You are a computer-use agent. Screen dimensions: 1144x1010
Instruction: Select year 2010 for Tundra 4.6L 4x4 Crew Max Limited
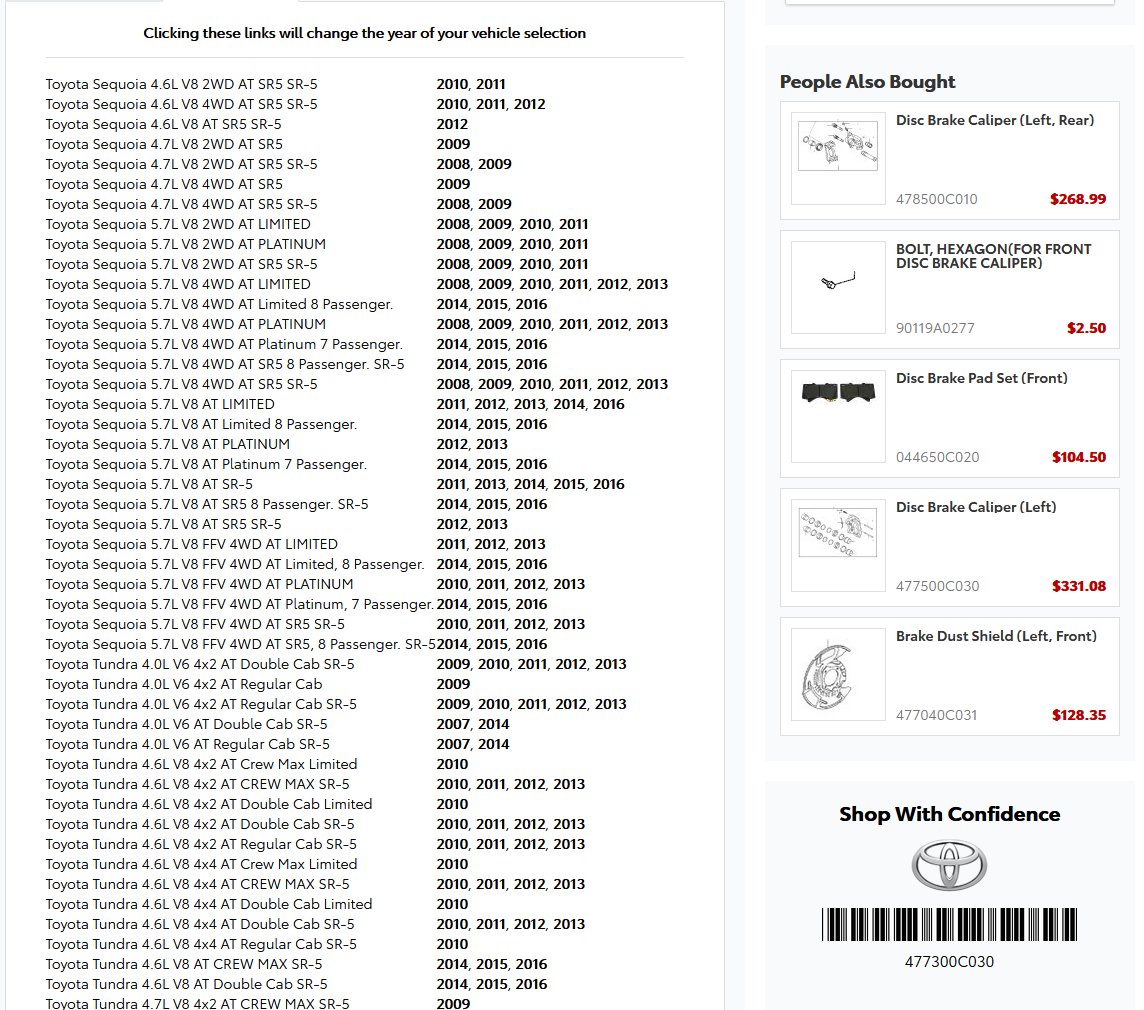pyautogui.click(x=452, y=865)
